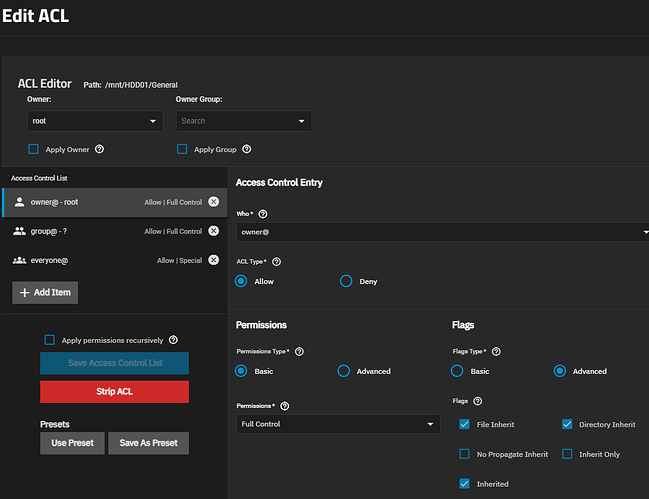Choose Advanced permissions type

pyautogui.click(x=344, y=371)
